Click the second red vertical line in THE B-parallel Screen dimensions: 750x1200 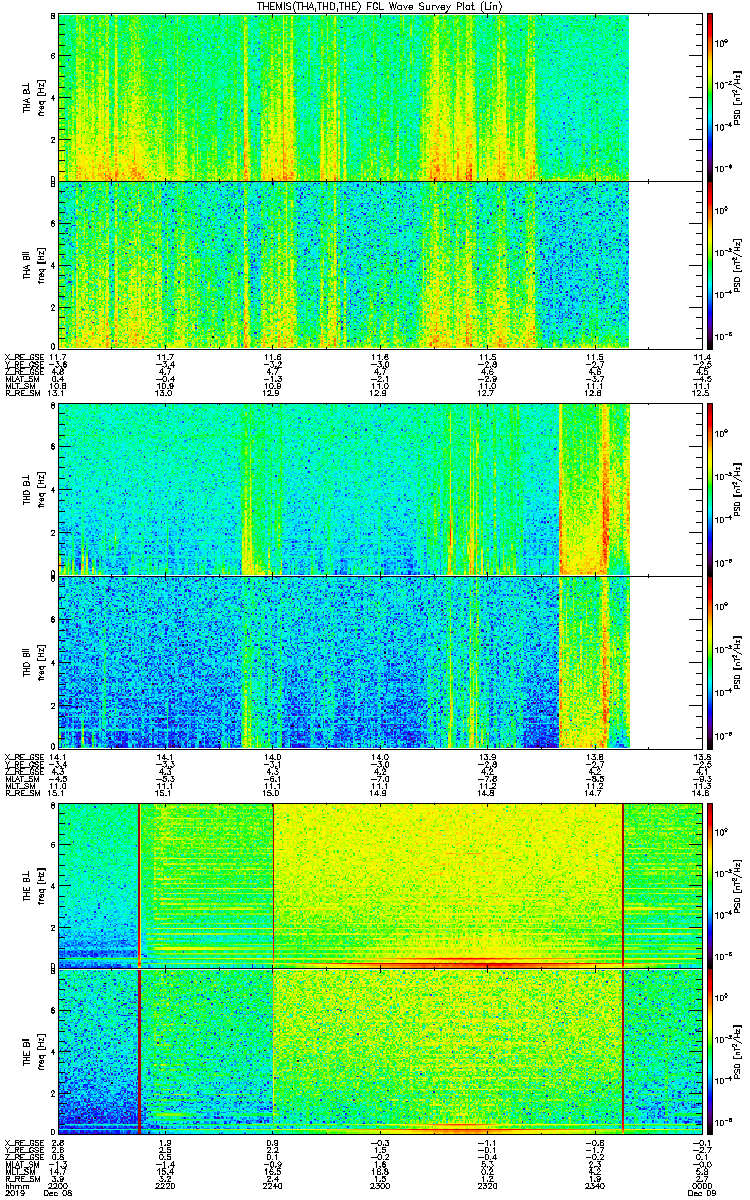point(623,1050)
